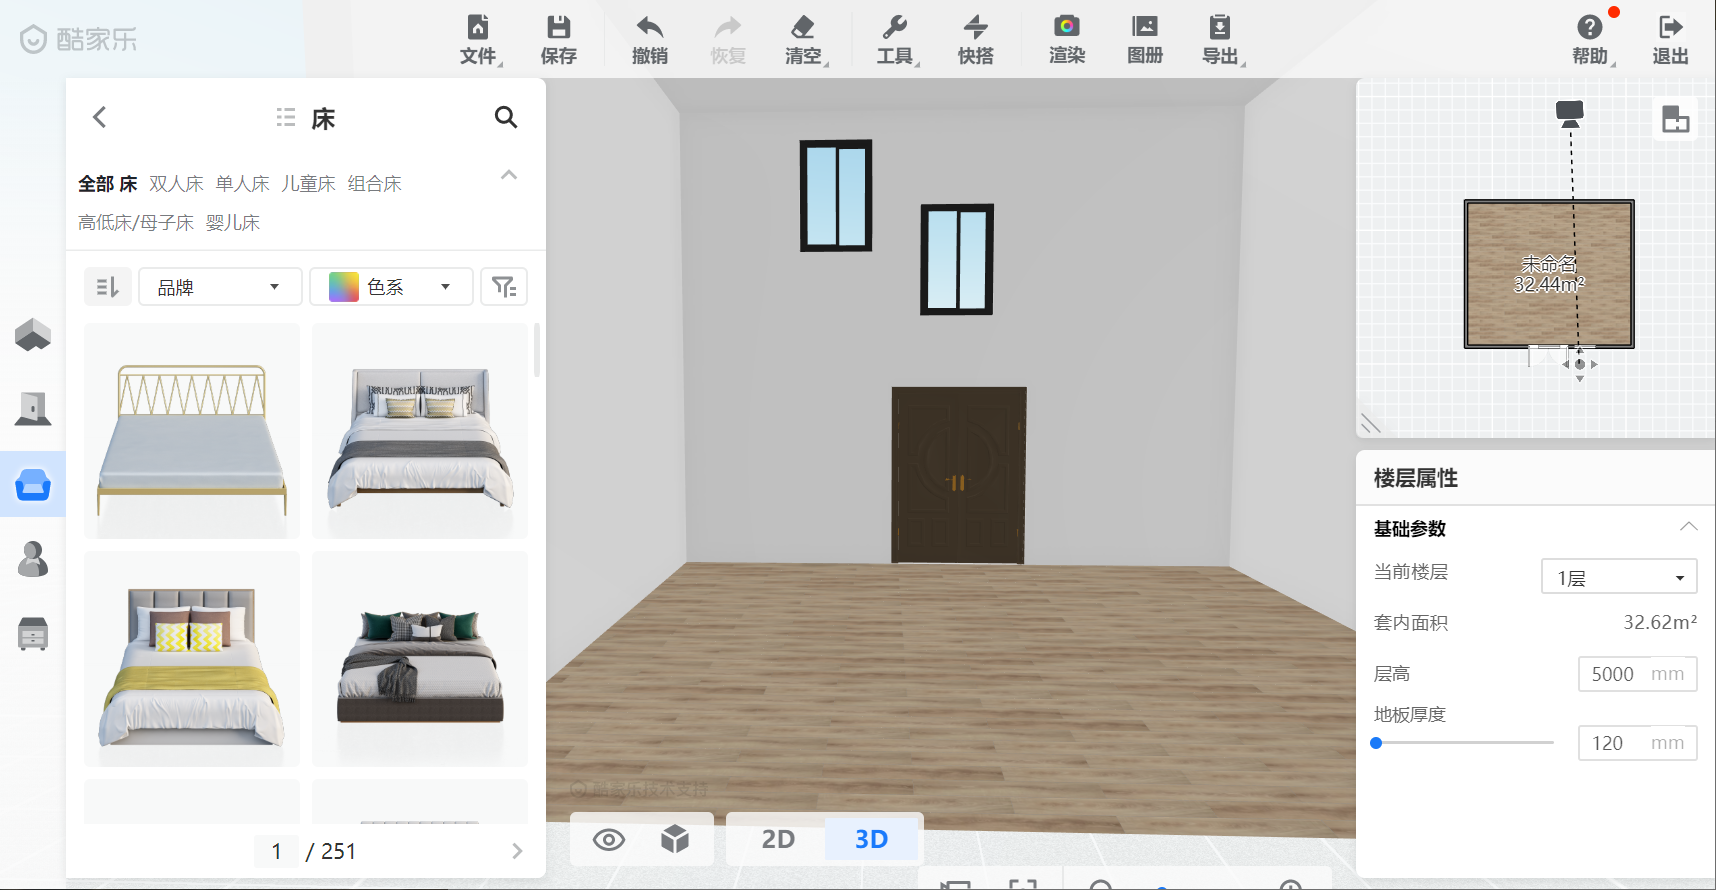Select the 单人床 category
The width and height of the screenshot is (1716, 890).
point(242,184)
